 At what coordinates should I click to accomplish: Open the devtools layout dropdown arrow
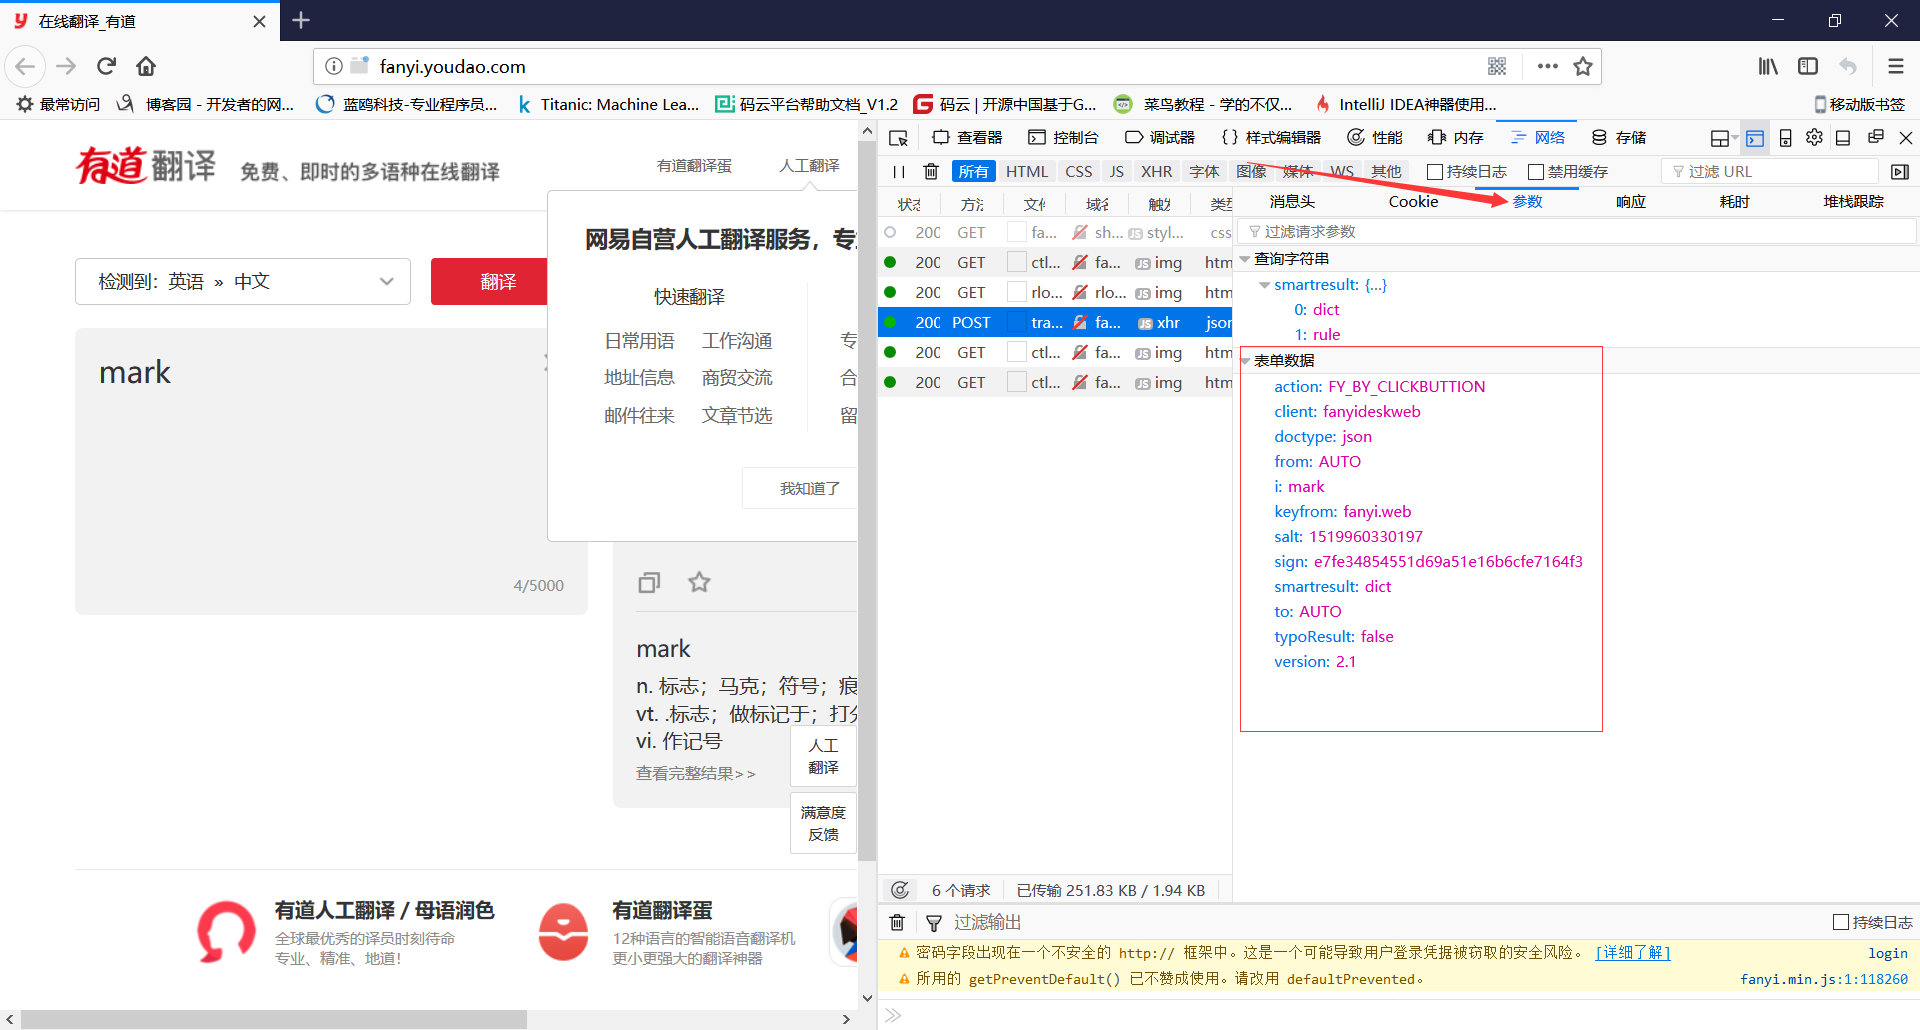(1734, 138)
